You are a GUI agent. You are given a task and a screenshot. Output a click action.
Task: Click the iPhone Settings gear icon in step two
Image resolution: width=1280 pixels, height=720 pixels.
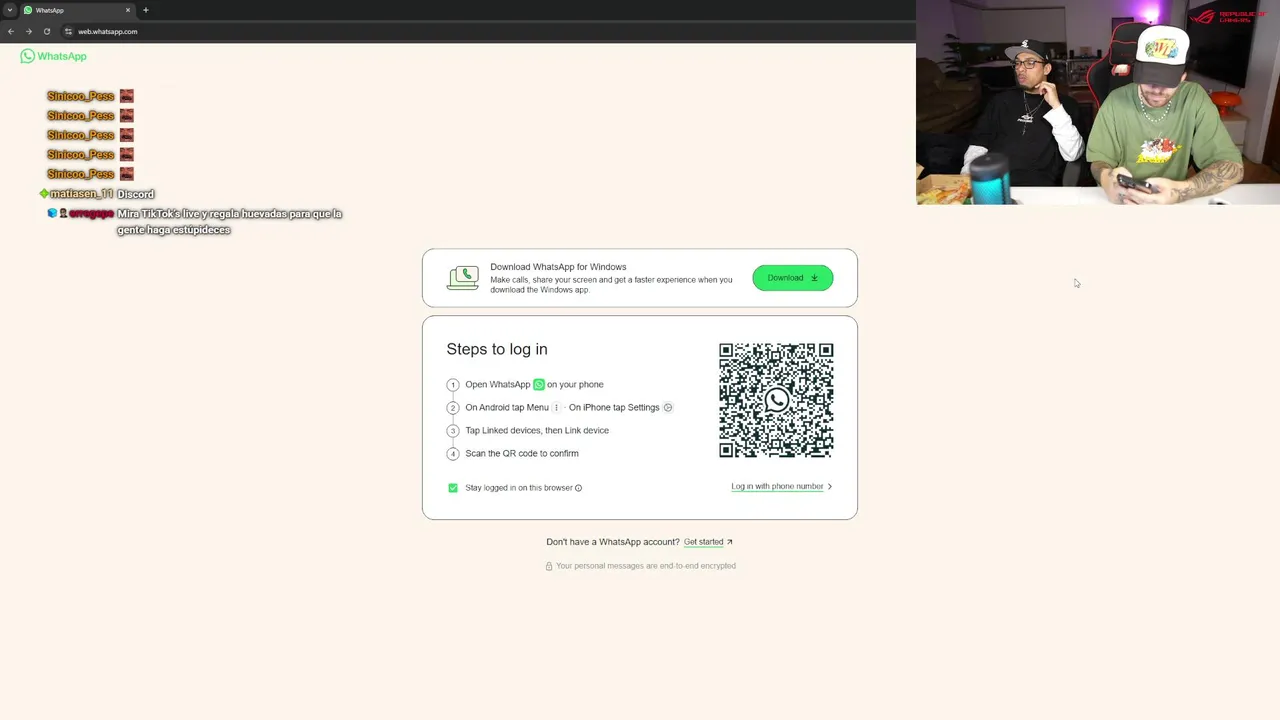(668, 408)
